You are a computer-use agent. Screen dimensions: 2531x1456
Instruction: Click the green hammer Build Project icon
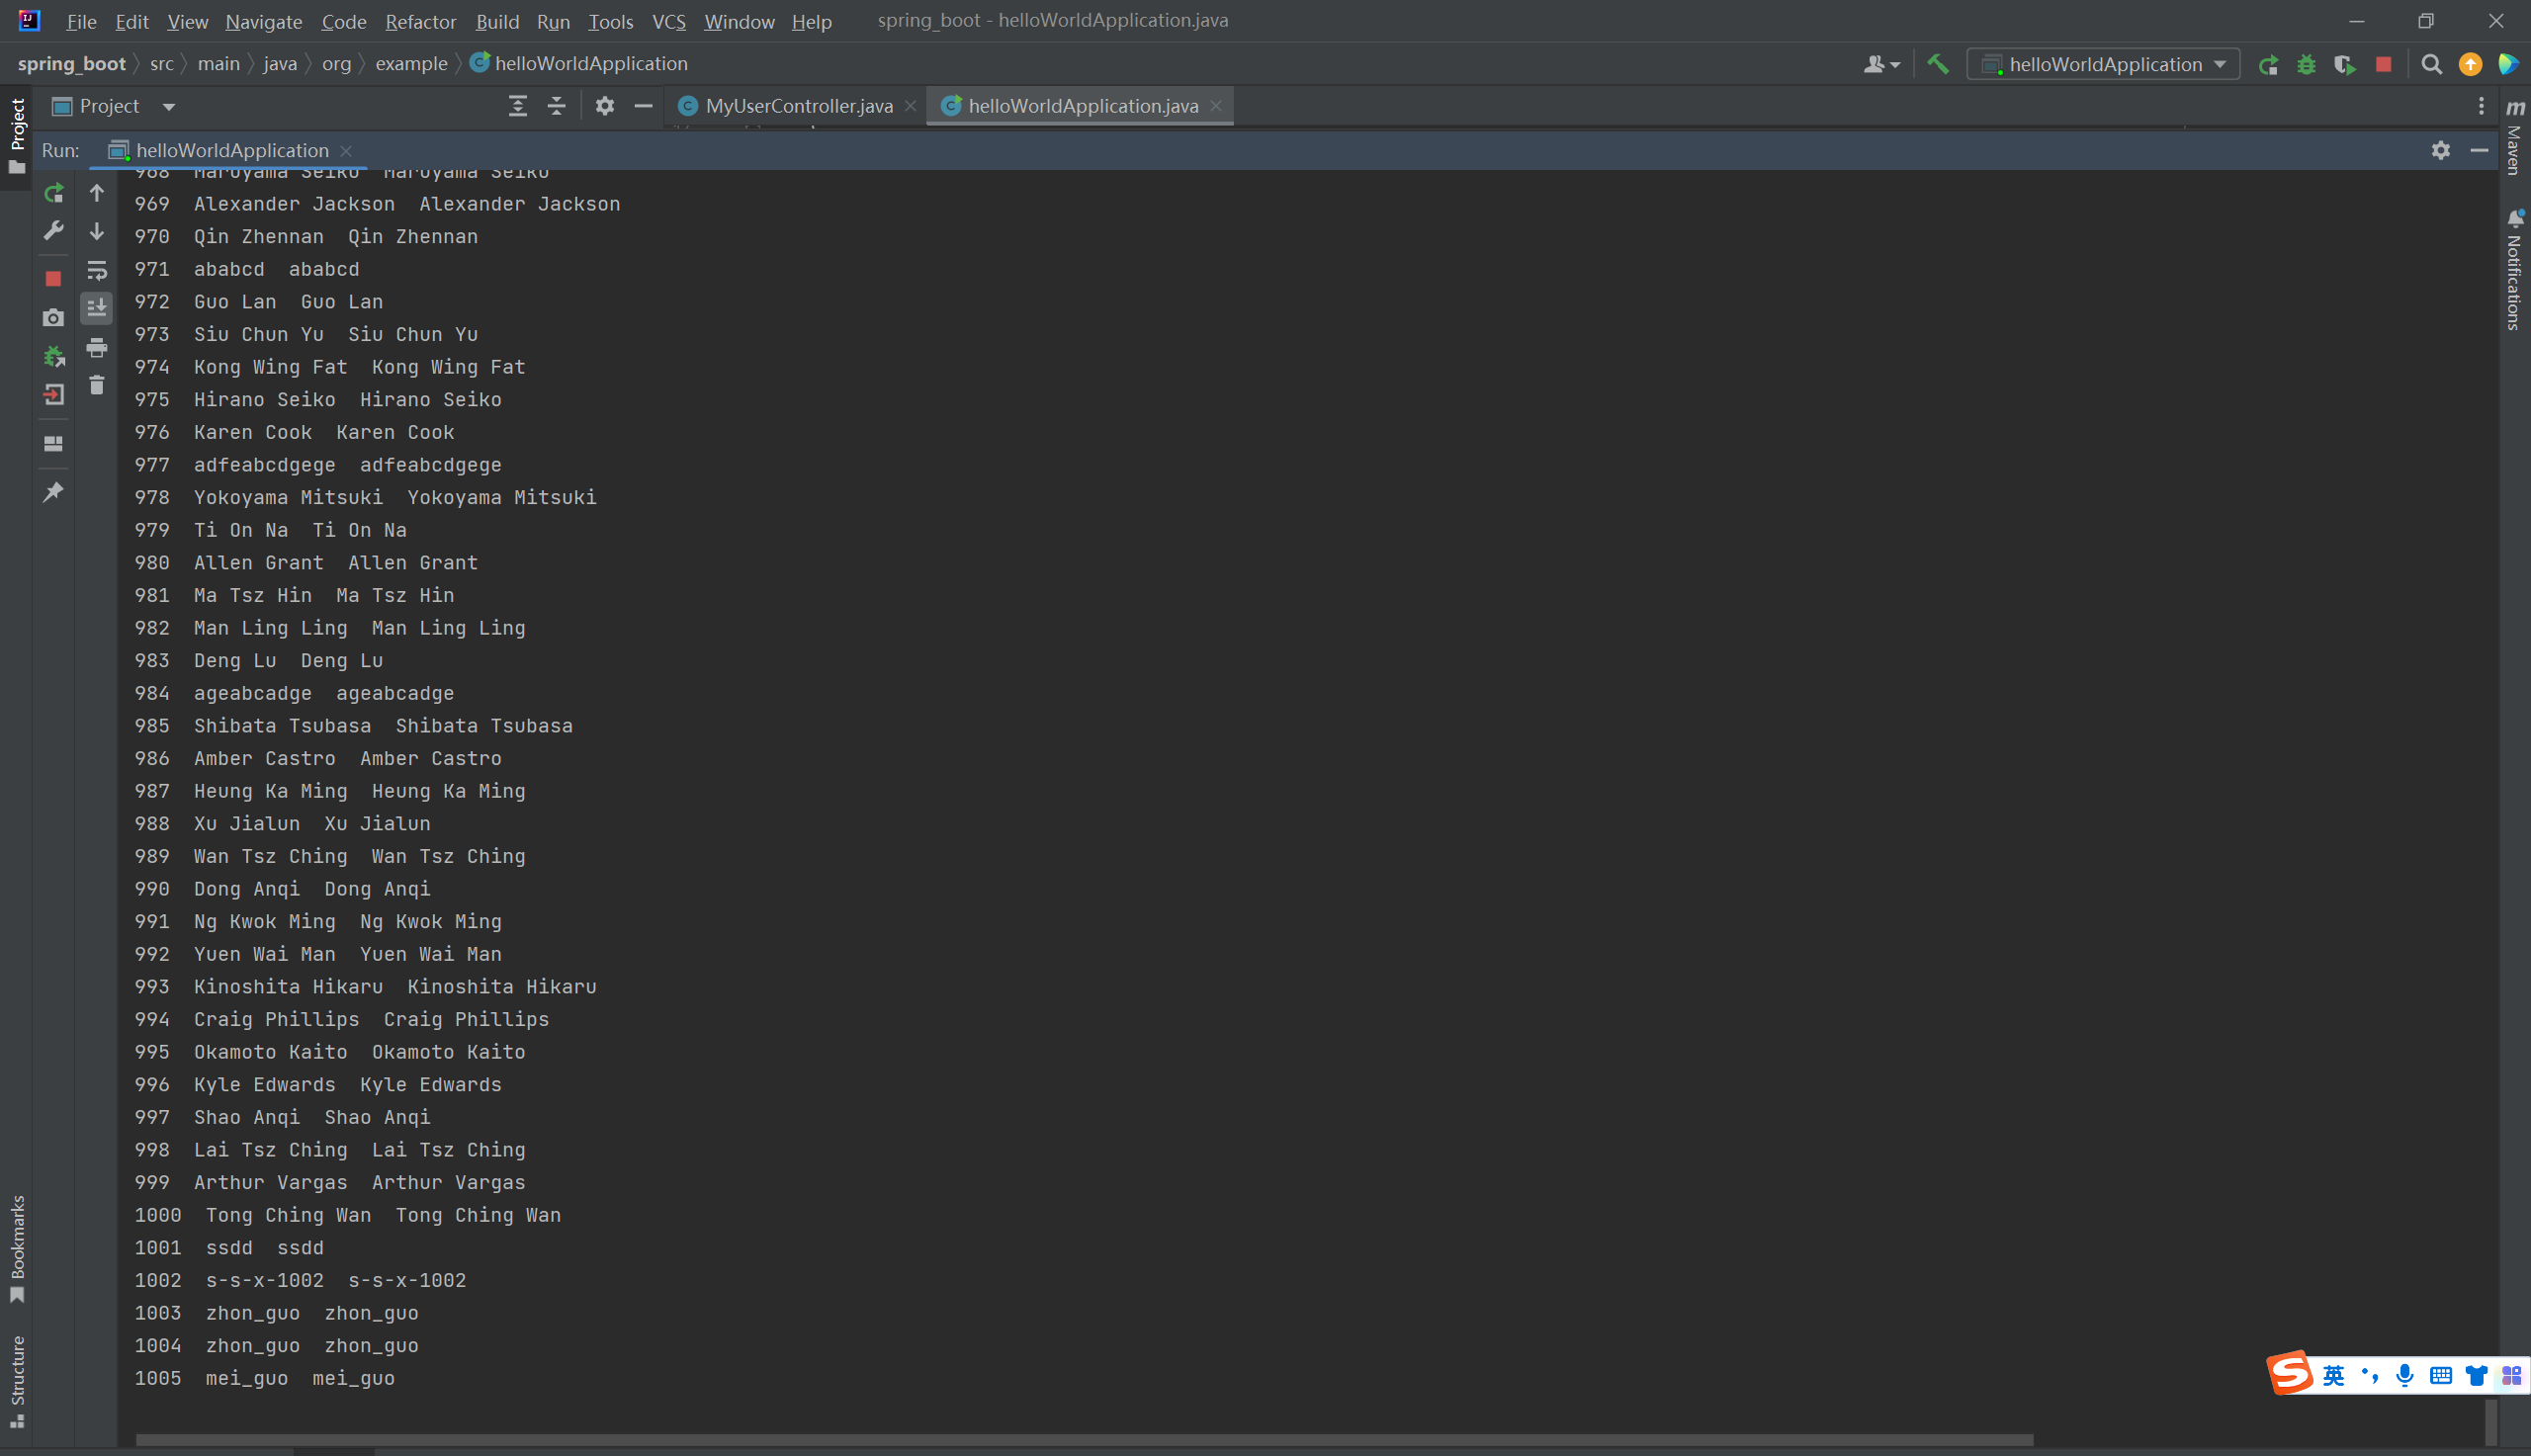pyautogui.click(x=1937, y=64)
